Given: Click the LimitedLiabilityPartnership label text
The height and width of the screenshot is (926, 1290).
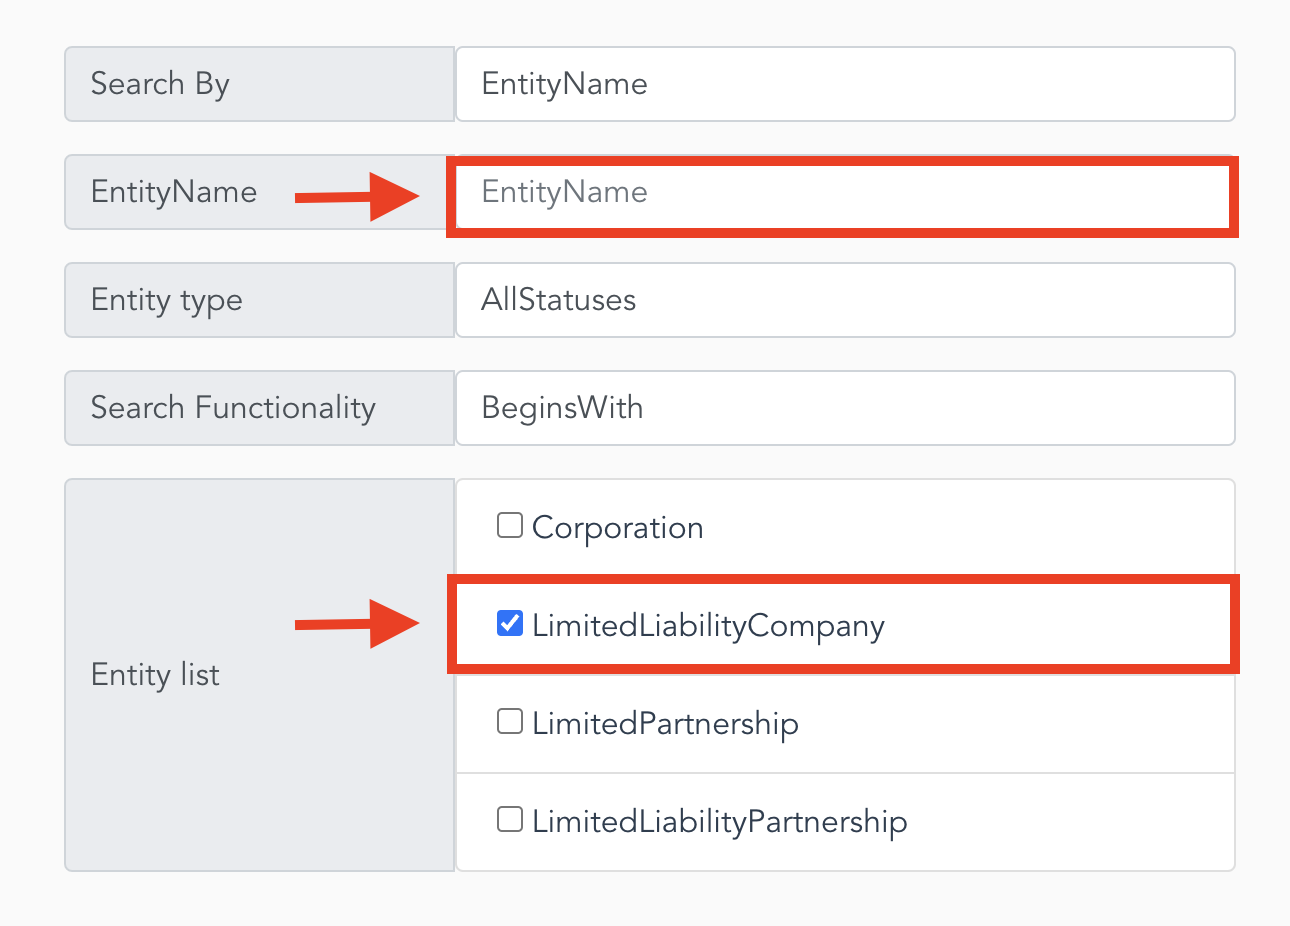Looking at the screenshot, I should [x=720, y=822].
